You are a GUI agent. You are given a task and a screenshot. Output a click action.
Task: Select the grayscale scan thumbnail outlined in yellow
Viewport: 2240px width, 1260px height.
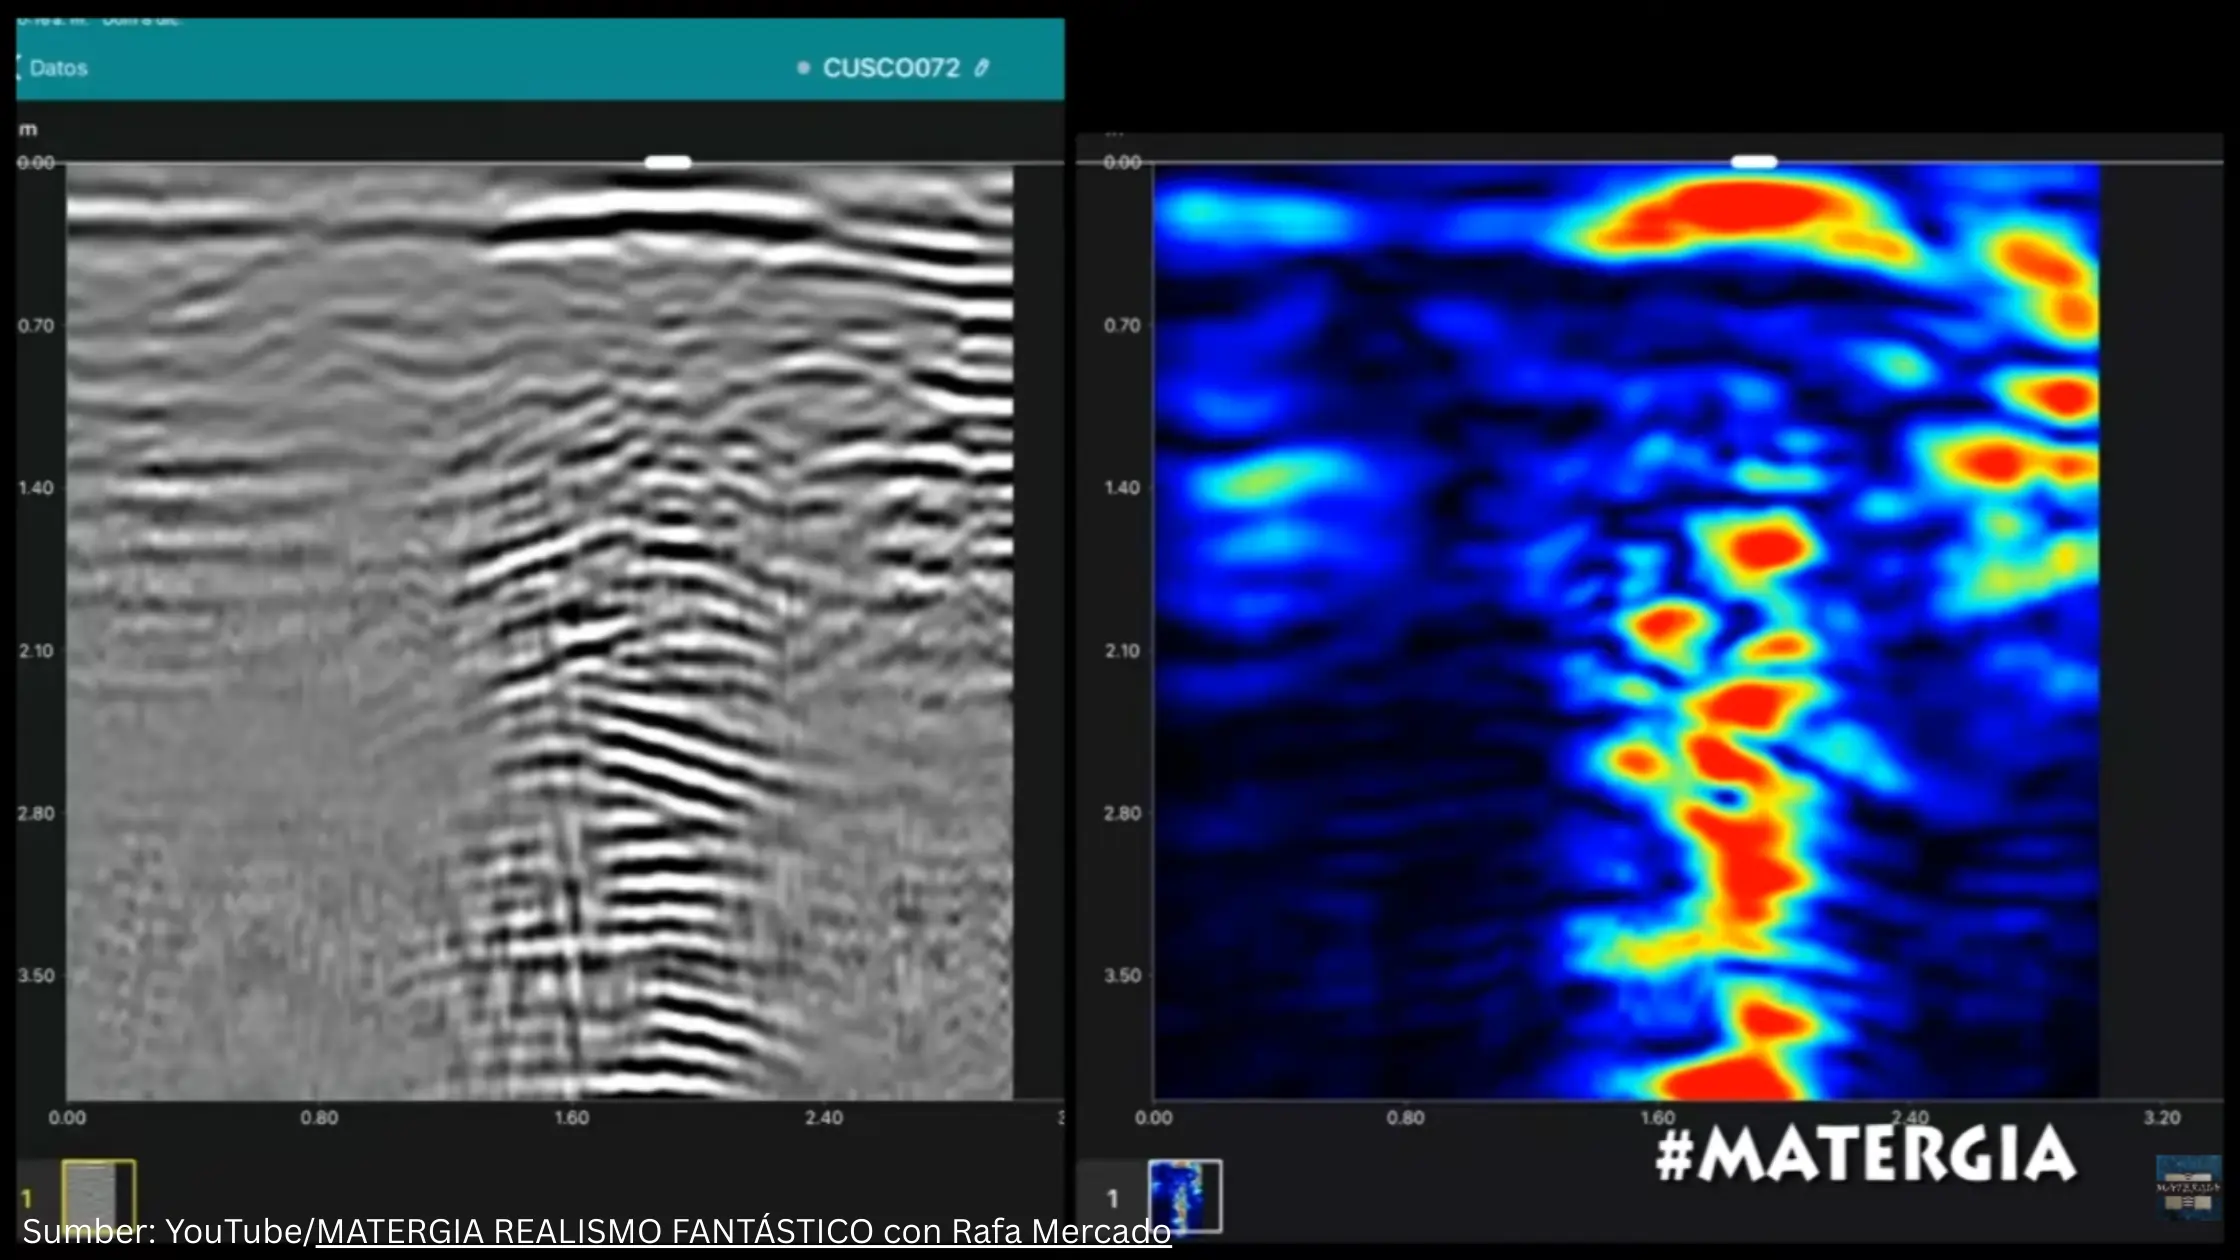click(98, 1190)
